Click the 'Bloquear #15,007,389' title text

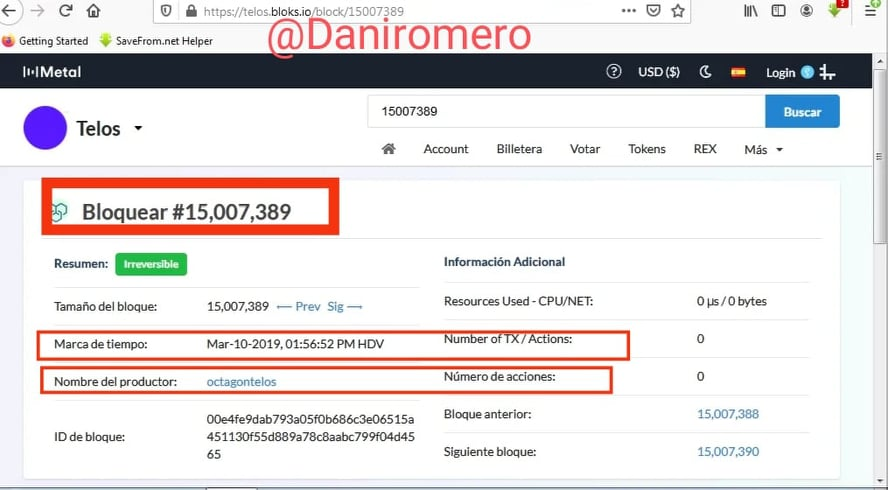186,212
